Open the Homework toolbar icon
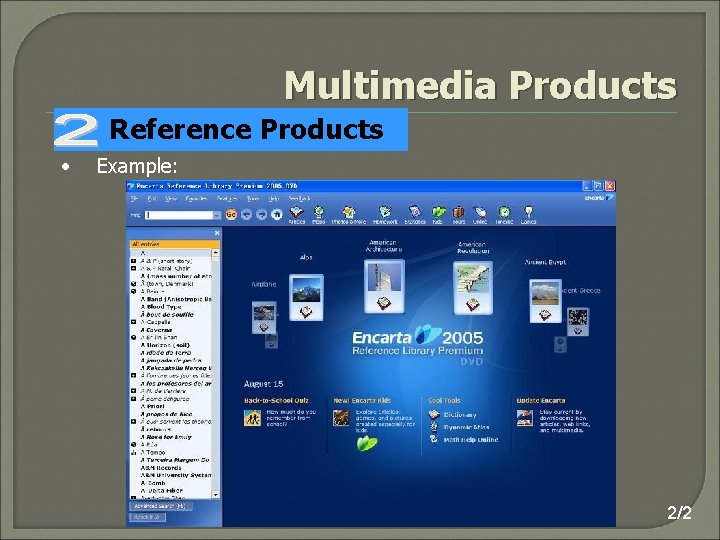Image resolution: width=720 pixels, height=540 pixels. [x=385, y=215]
